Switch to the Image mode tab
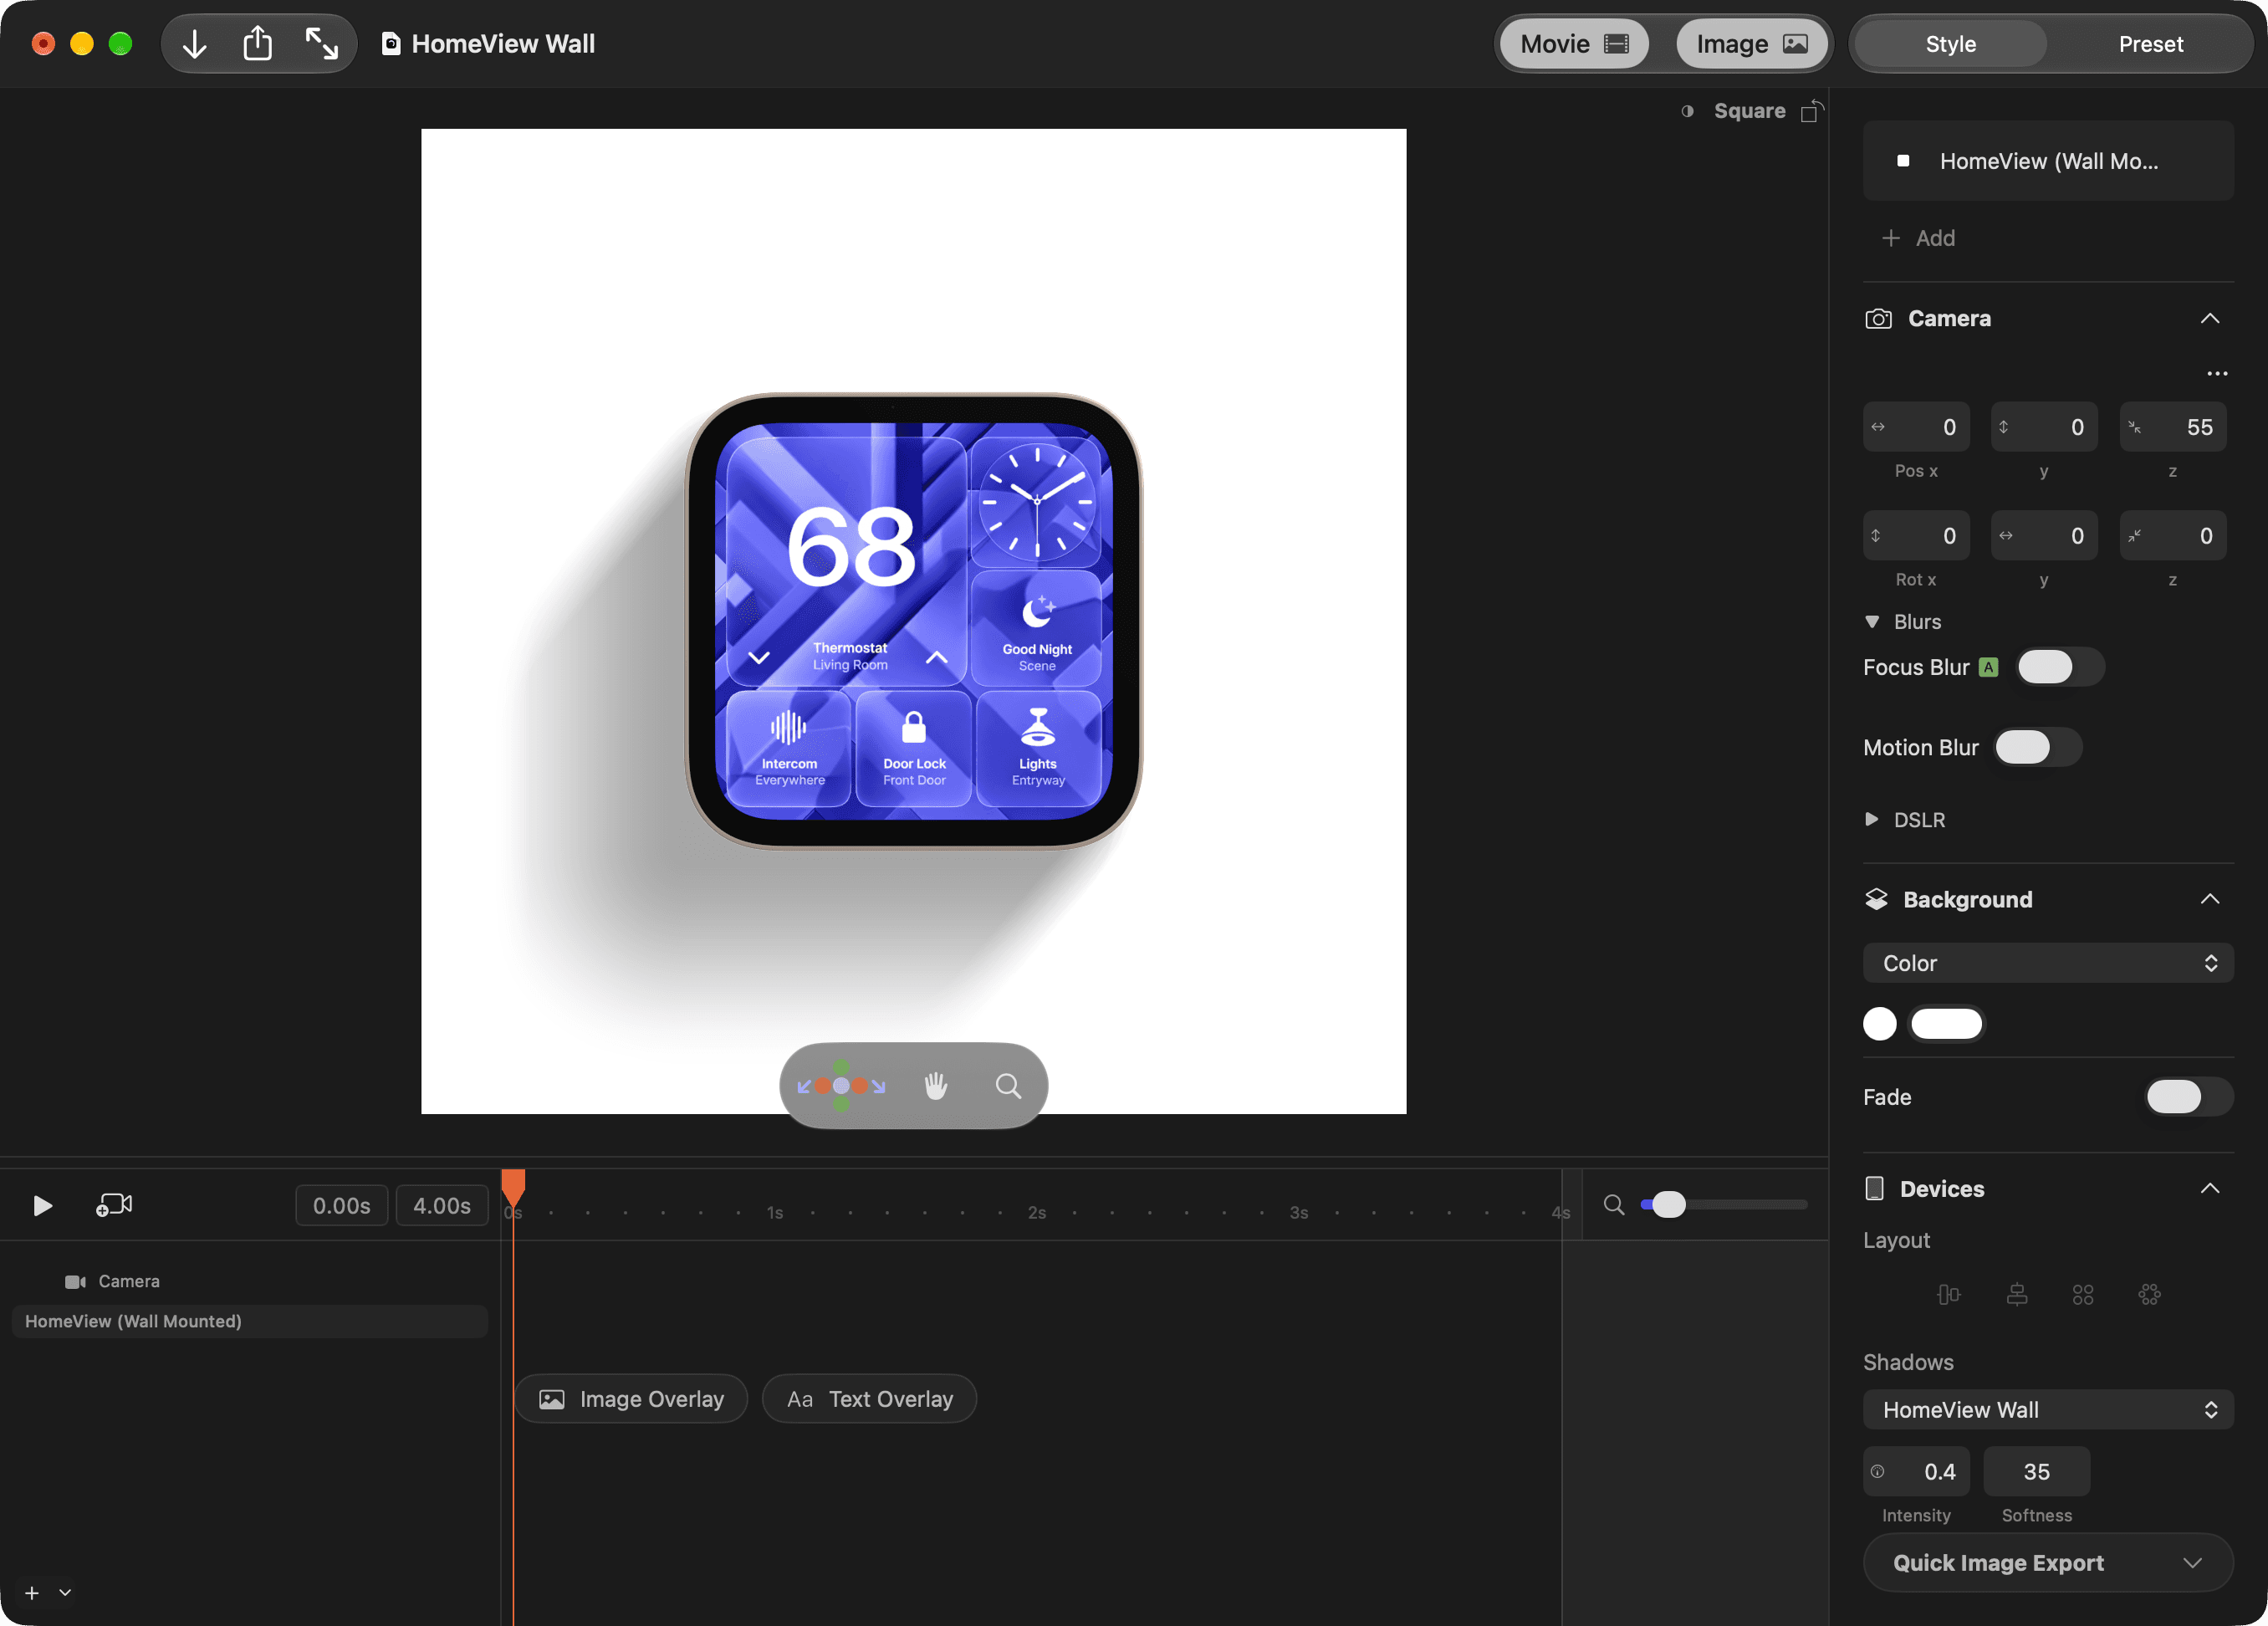Image resolution: width=2268 pixels, height=1626 pixels. (x=1752, y=44)
